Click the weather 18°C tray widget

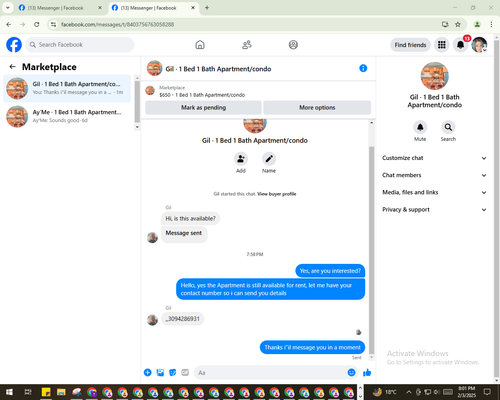point(384,392)
